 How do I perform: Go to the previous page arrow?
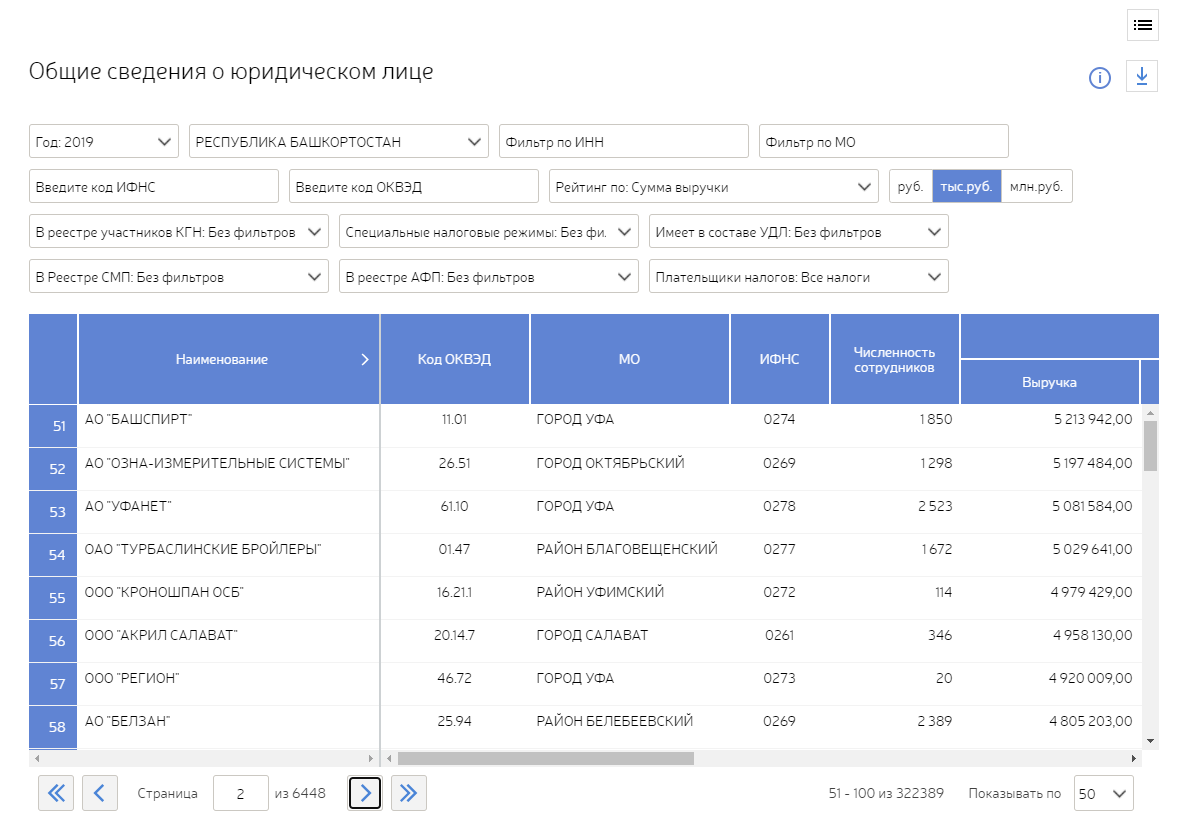[x=99, y=794]
